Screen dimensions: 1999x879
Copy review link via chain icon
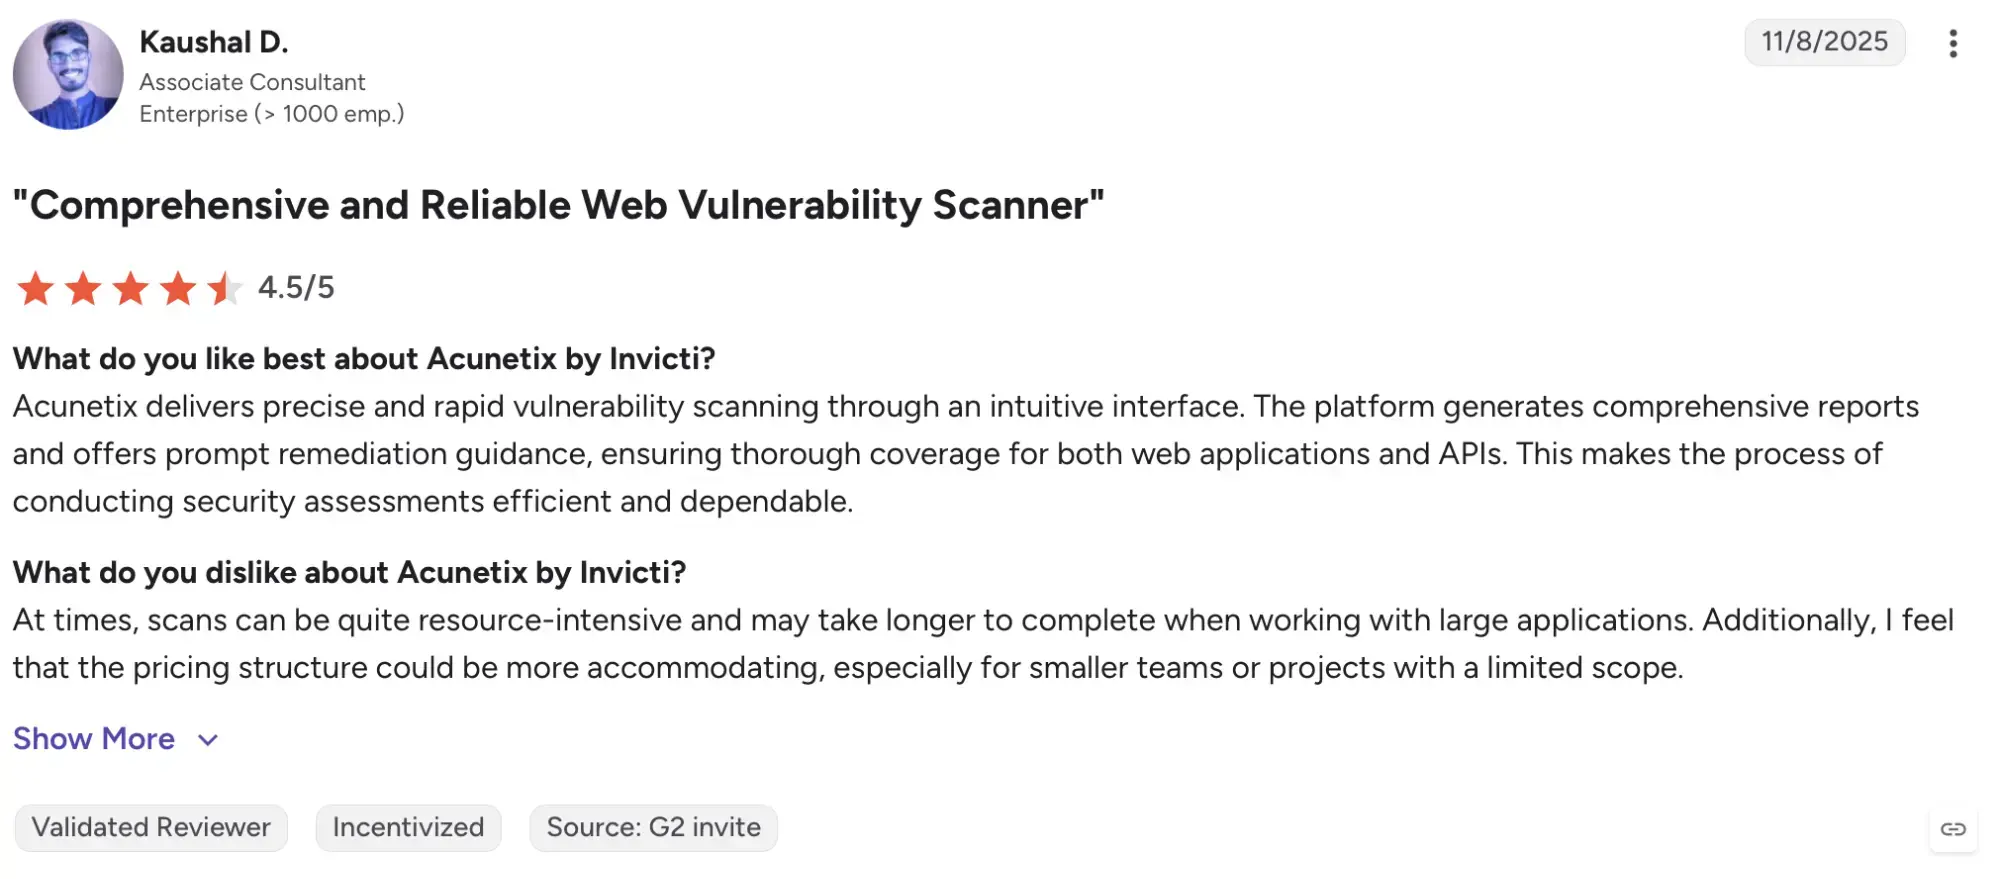click(x=1953, y=829)
